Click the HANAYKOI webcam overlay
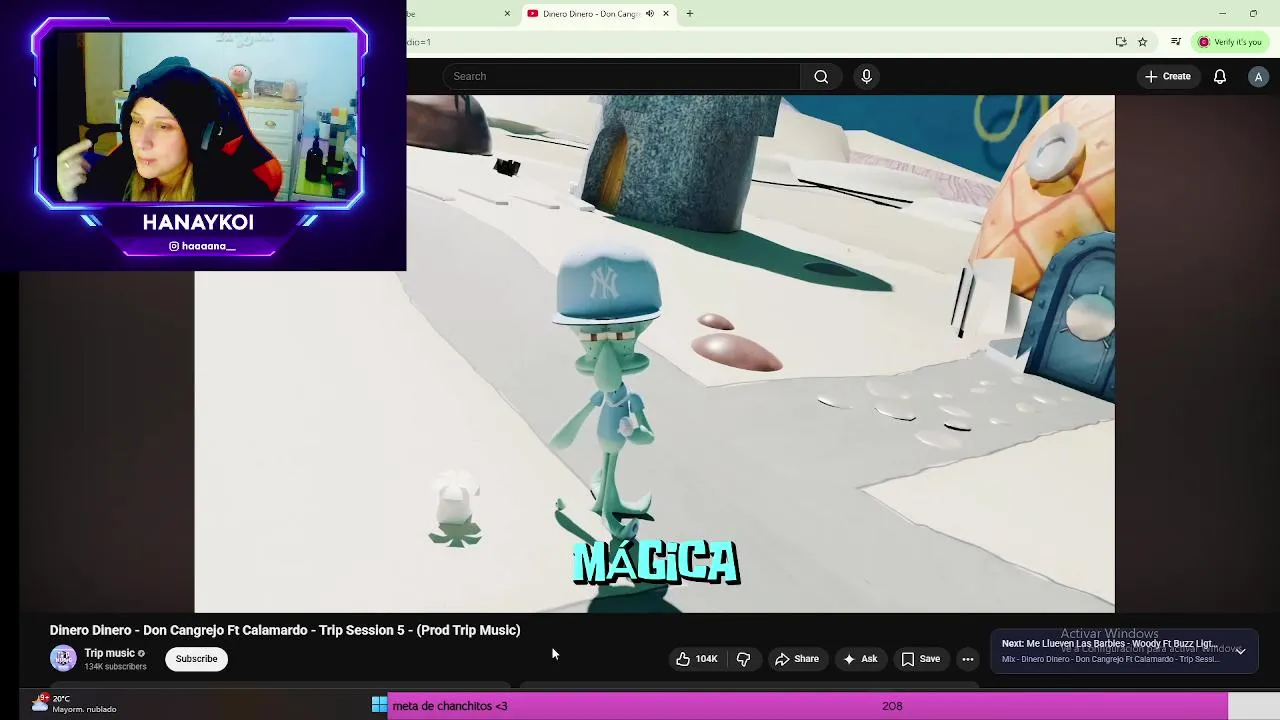The height and width of the screenshot is (720, 1280). (x=203, y=136)
